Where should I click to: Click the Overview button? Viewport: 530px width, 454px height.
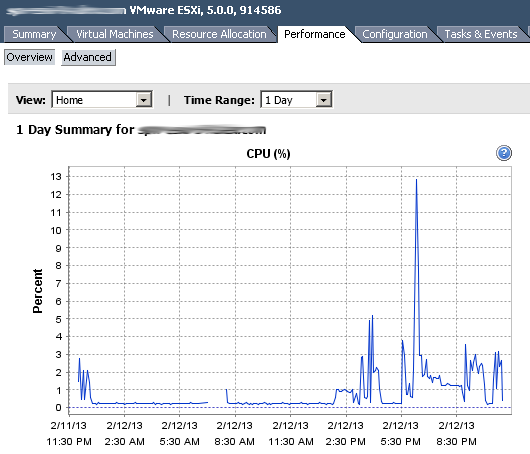(29, 57)
